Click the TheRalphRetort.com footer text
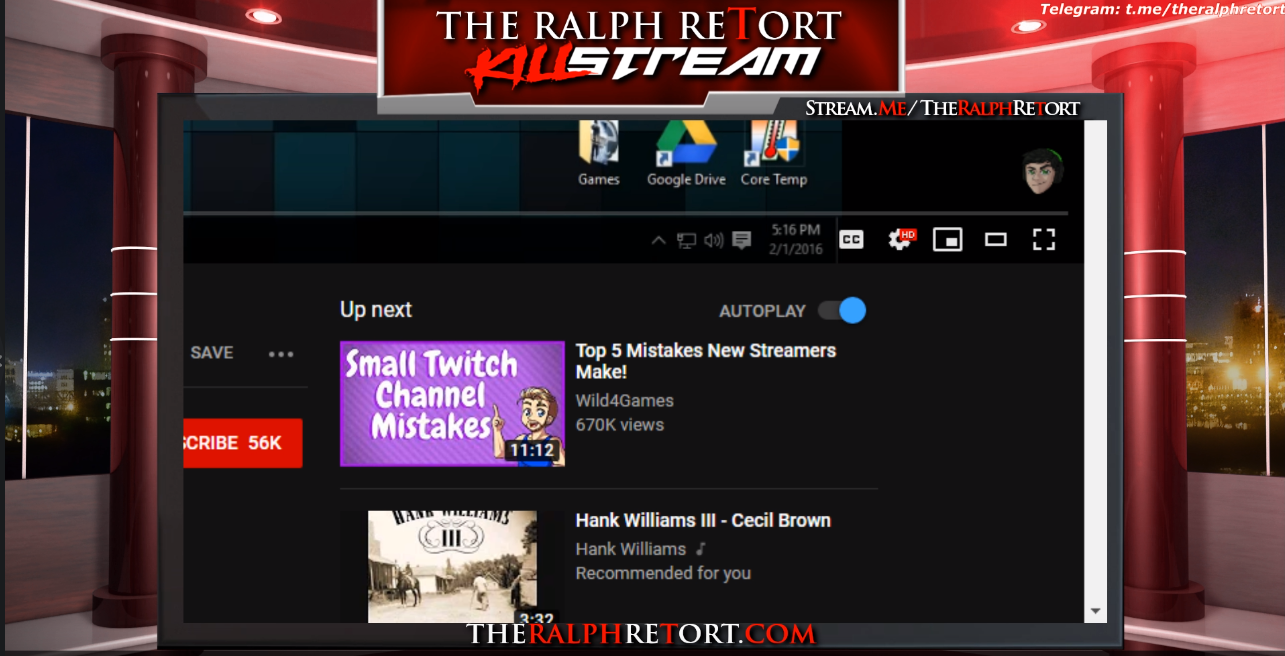The height and width of the screenshot is (656, 1285). [x=641, y=633]
